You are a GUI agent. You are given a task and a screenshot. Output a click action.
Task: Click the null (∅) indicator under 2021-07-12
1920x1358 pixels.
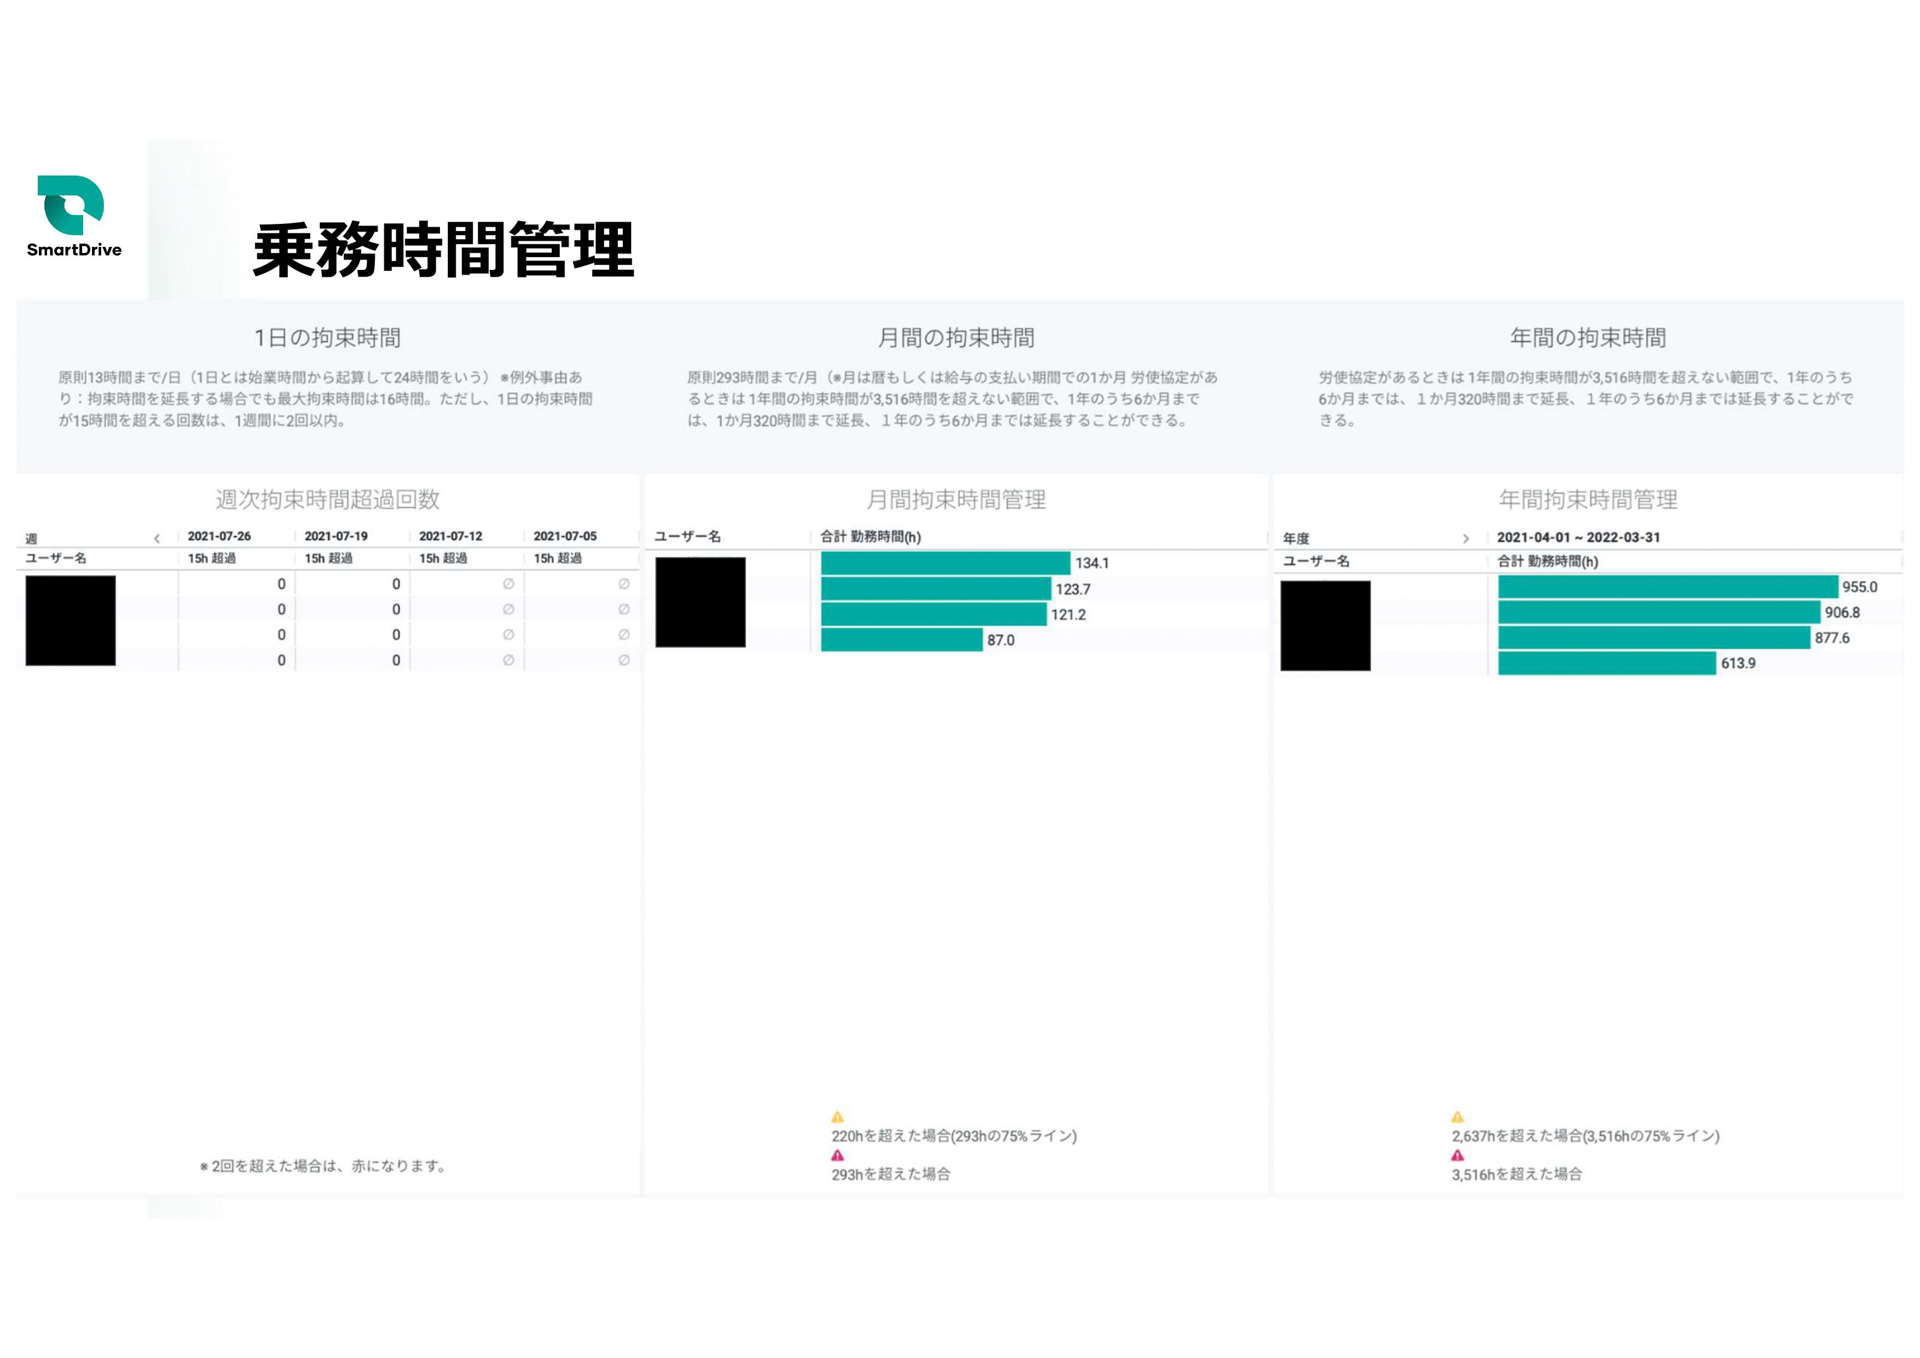(x=508, y=584)
